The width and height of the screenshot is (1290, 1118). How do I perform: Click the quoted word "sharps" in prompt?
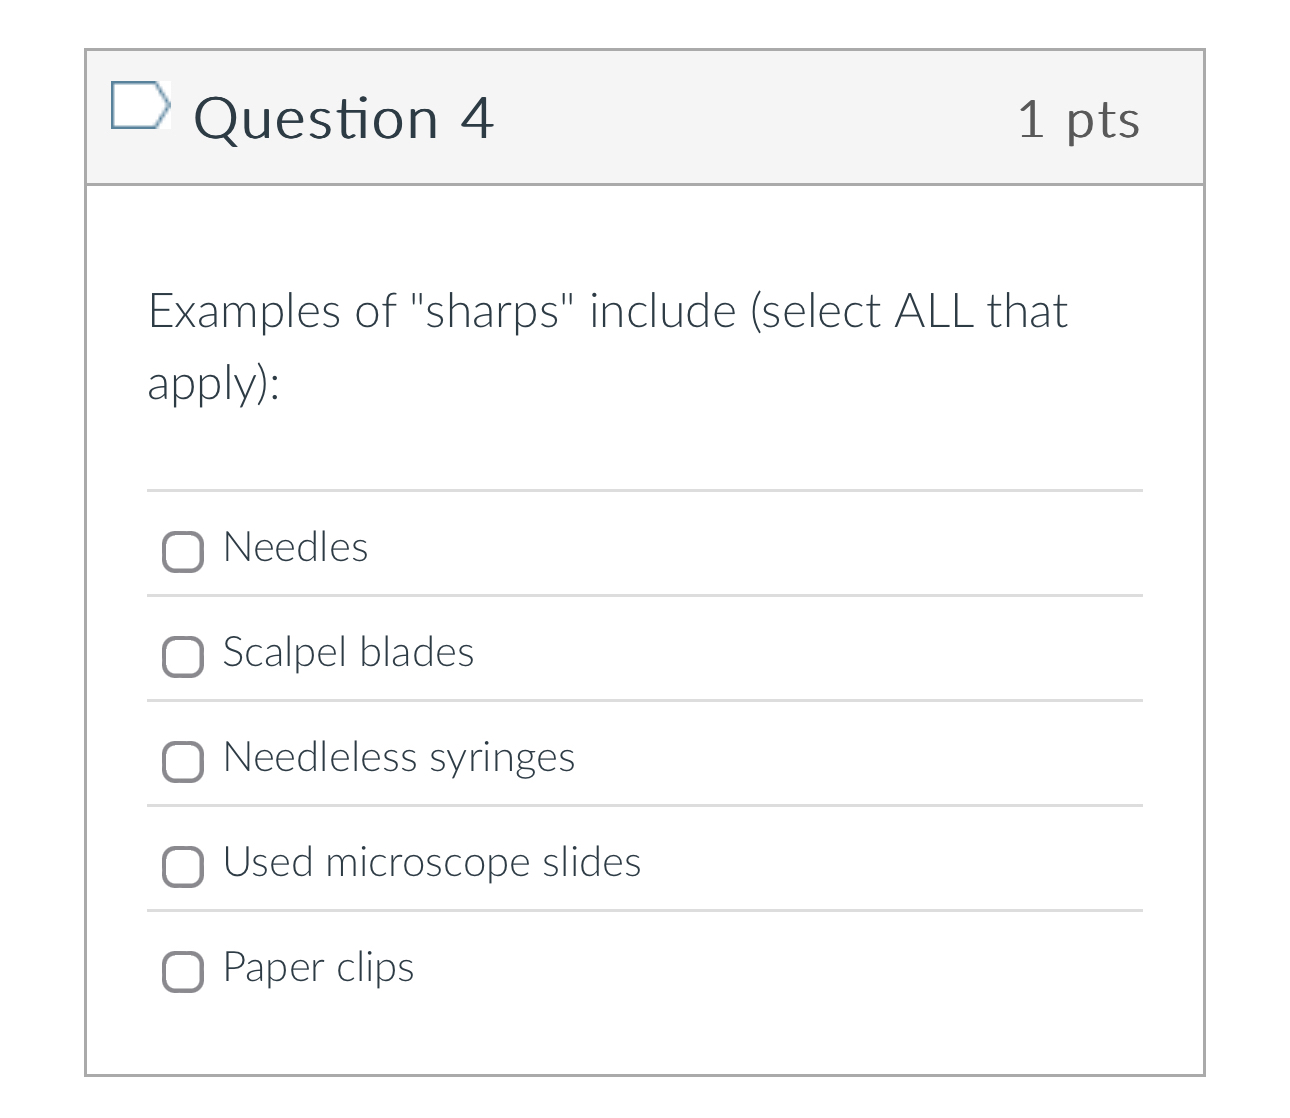click(x=492, y=311)
